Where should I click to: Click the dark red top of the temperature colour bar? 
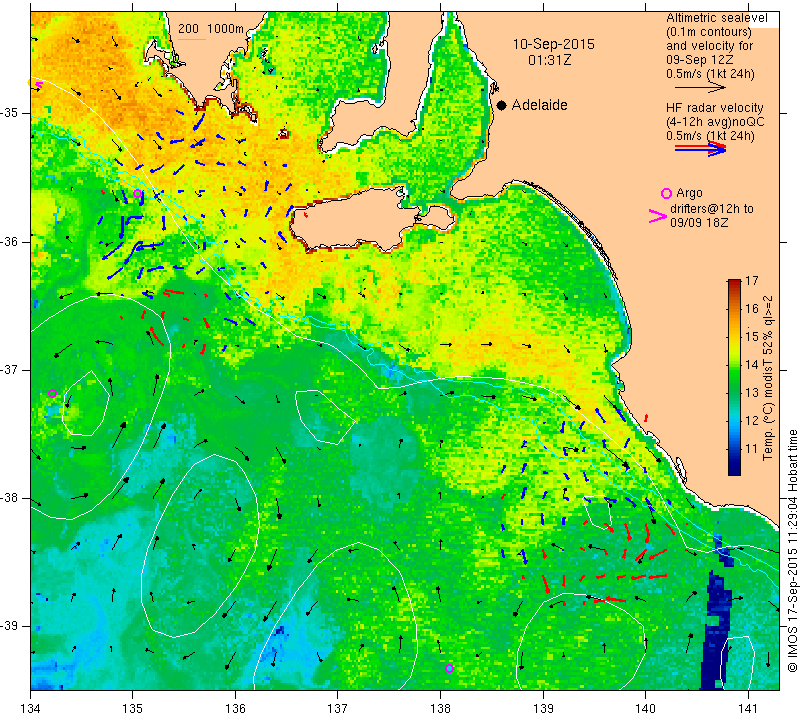pos(734,282)
